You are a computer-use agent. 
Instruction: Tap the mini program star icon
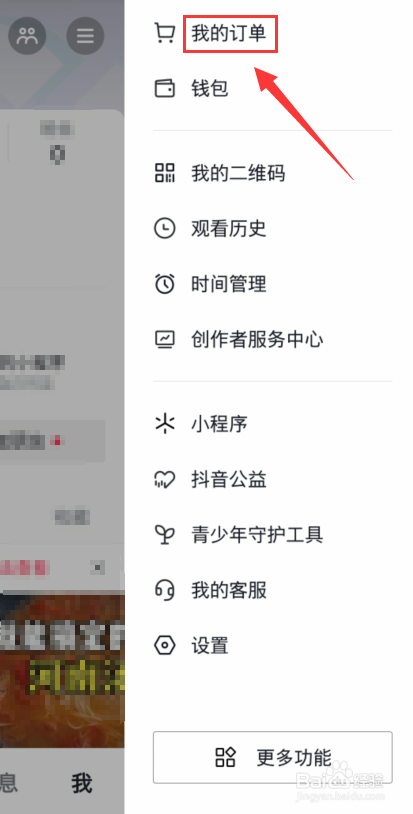point(165,424)
